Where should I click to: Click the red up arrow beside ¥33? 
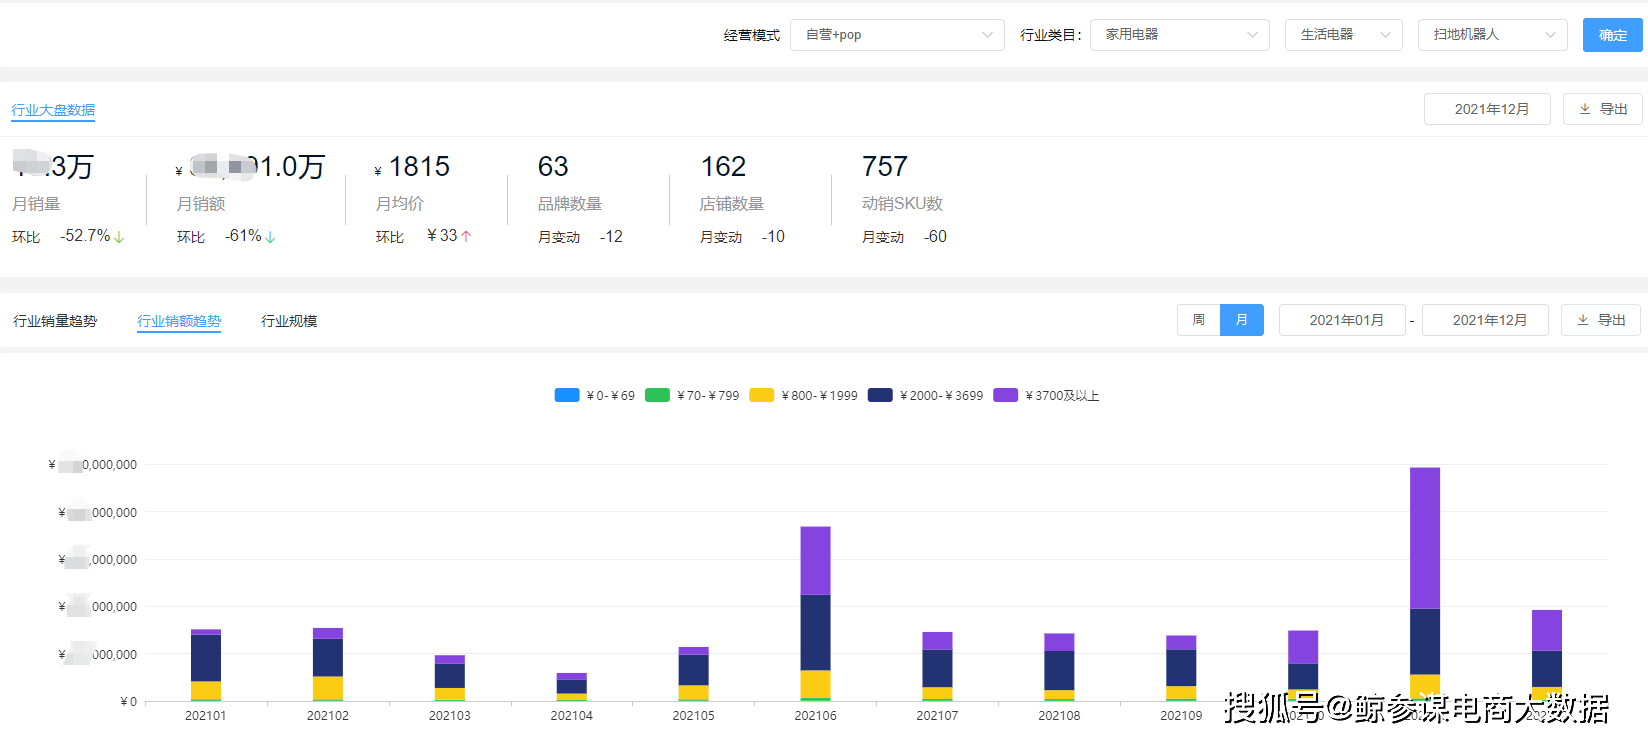(x=466, y=236)
